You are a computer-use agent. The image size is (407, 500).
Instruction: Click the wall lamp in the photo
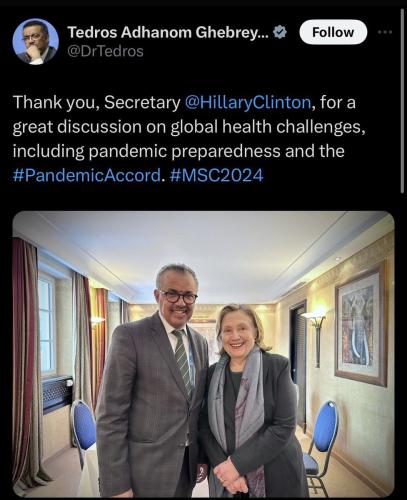[x=317, y=337]
